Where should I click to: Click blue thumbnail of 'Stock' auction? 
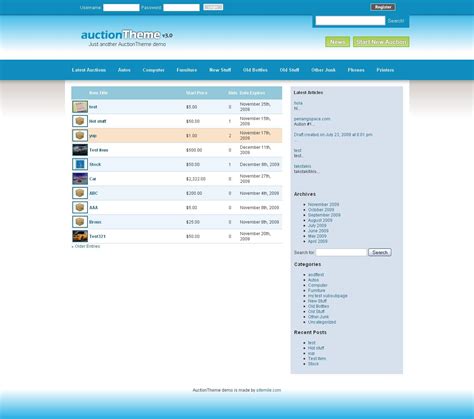[80, 164]
